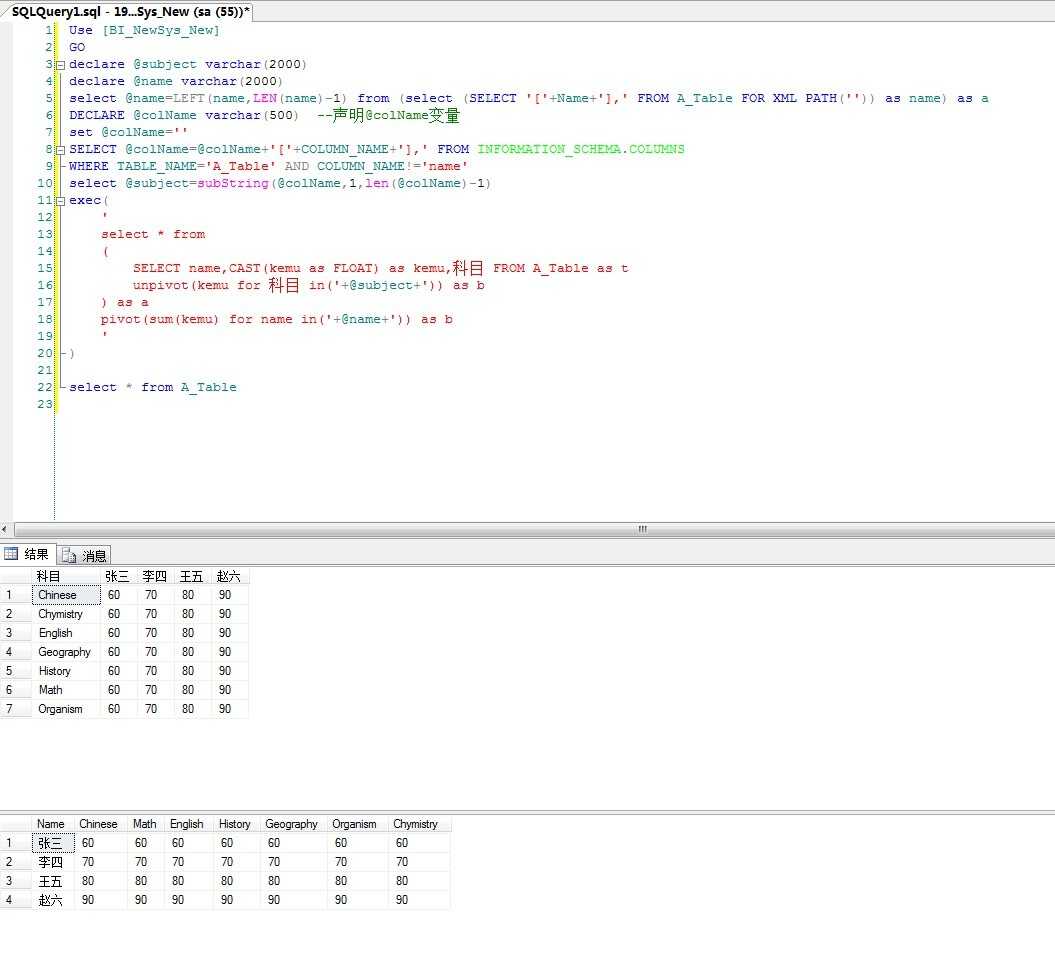
Task: Click the INFORMATION_SCHEMA.COLUMNS identifier
Action: [x=581, y=149]
